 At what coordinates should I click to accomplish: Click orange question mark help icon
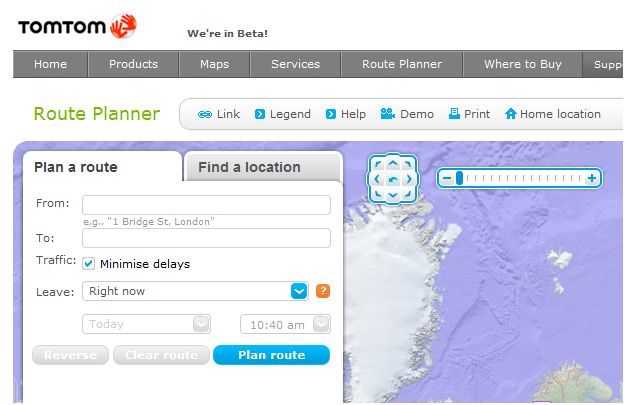pos(323,291)
